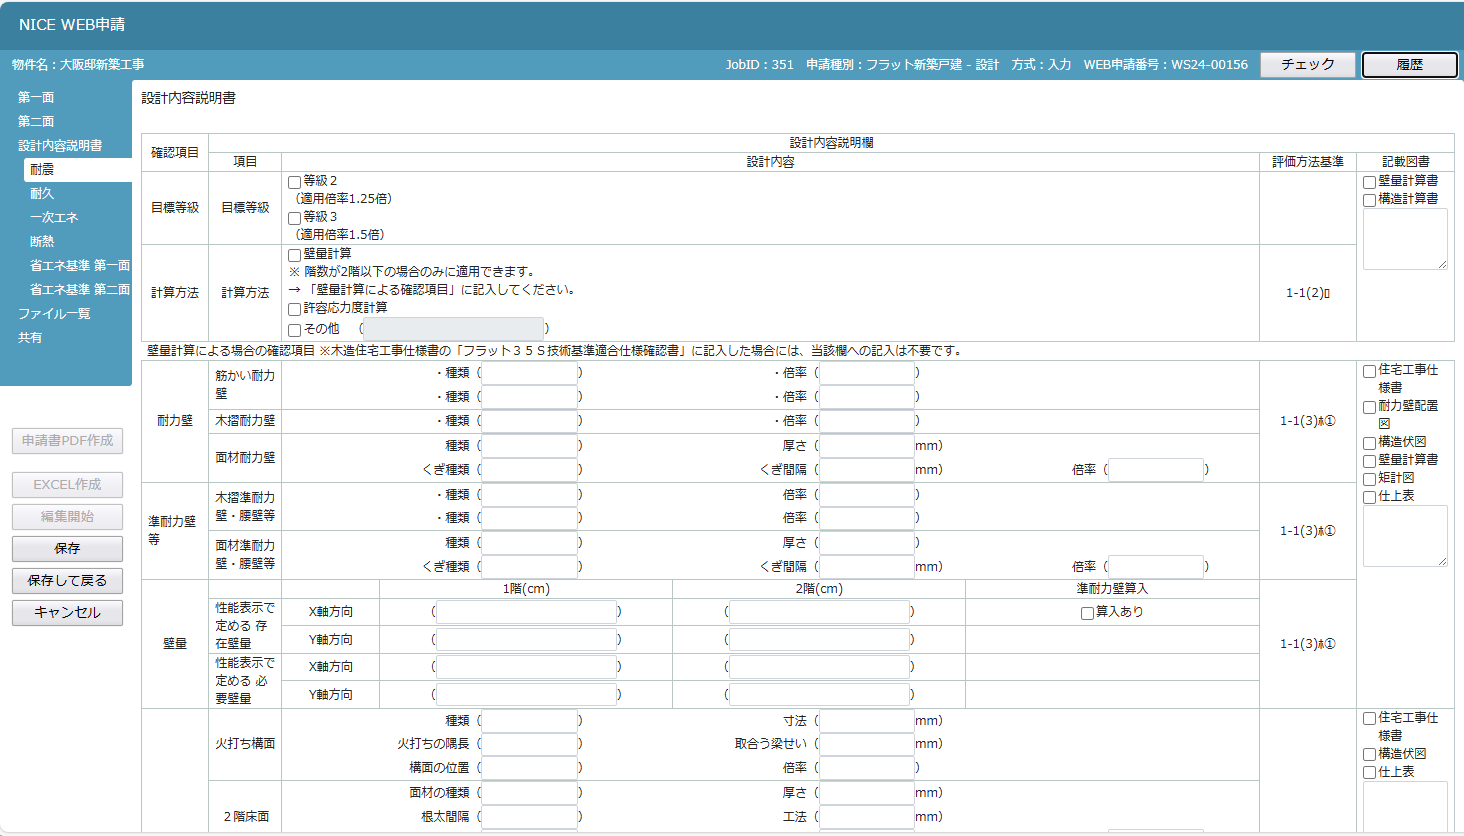
Task: Click the NICE WEB申請 title
Action: [72, 24]
